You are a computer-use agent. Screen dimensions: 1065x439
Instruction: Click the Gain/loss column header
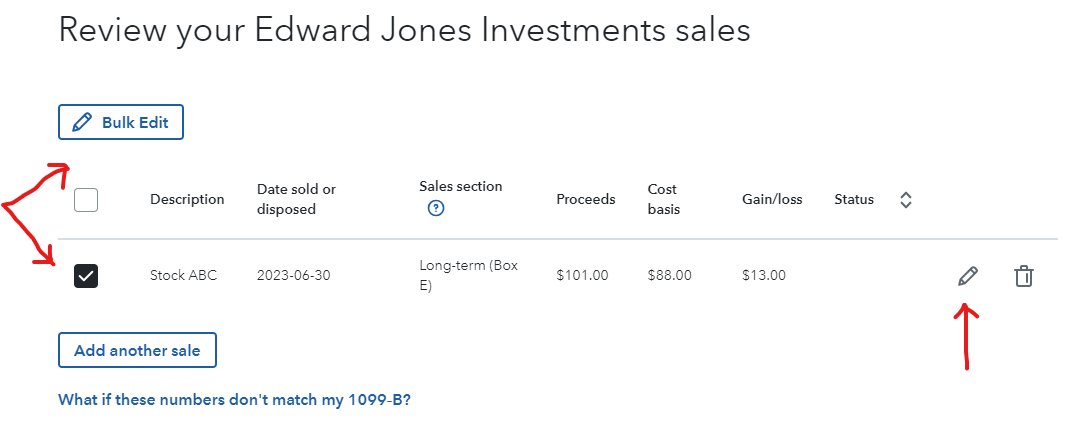(772, 199)
